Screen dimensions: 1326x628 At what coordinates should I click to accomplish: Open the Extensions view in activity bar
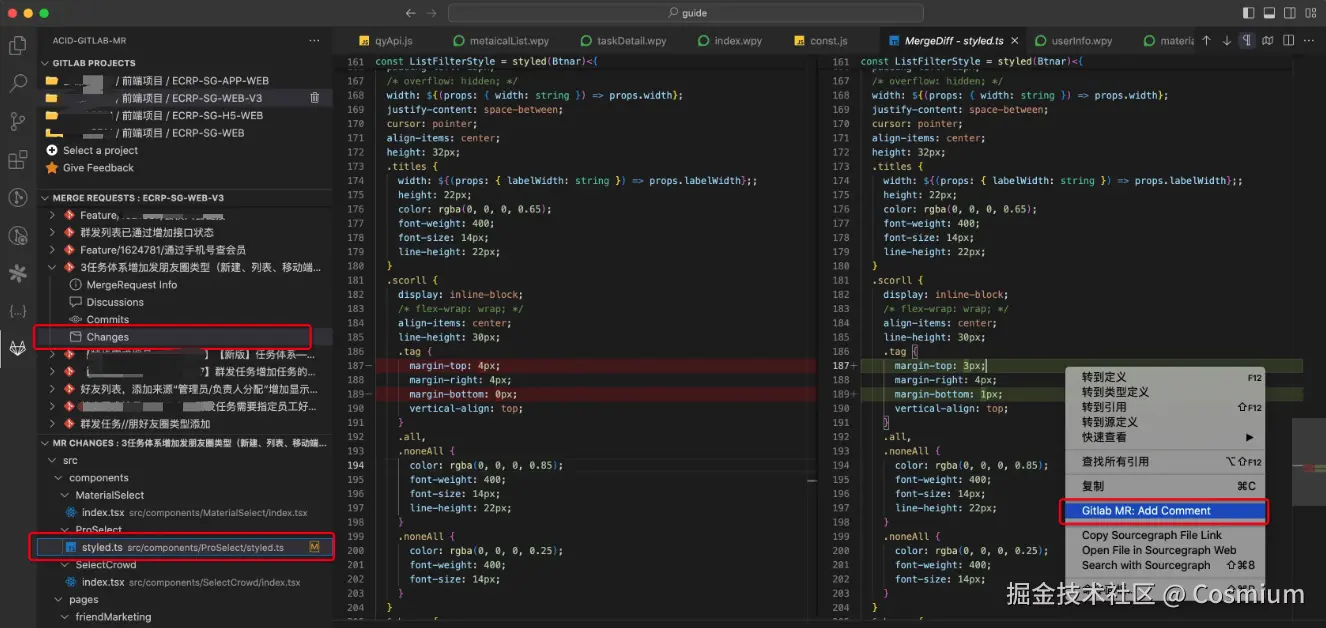[x=17, y=160]
